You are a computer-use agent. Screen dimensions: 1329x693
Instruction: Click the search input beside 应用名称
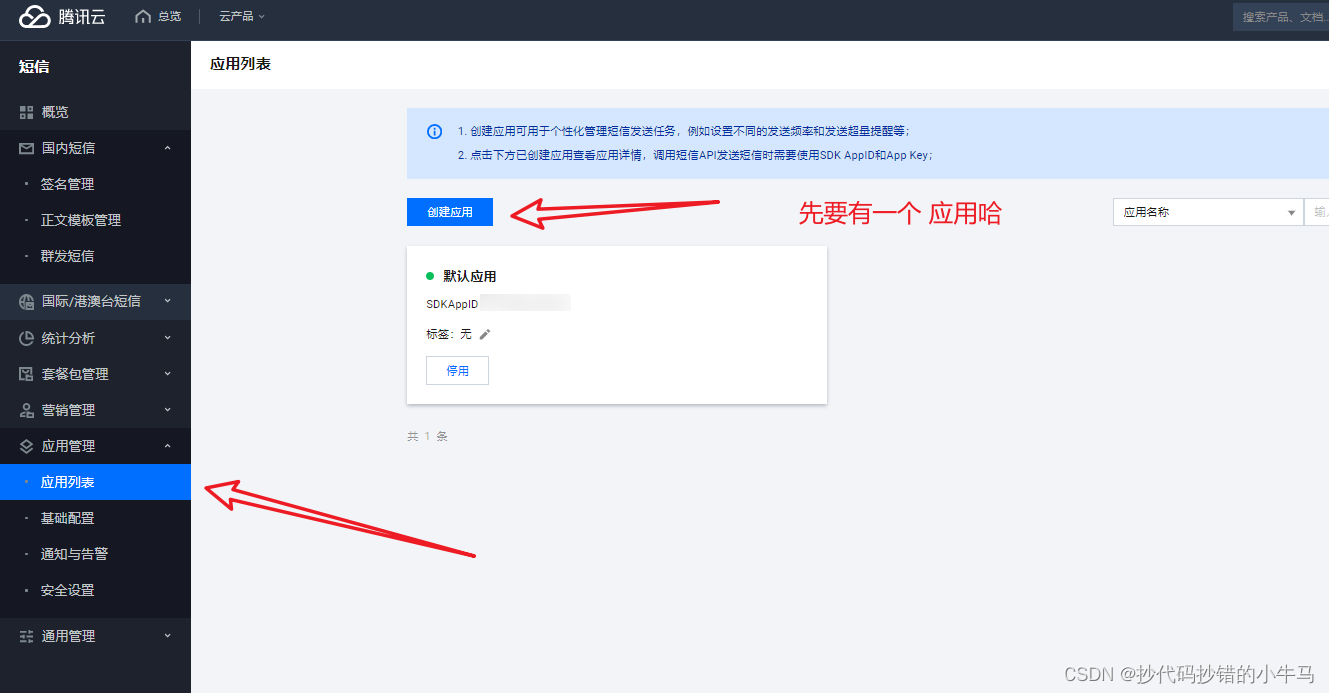click(1316, 212)
